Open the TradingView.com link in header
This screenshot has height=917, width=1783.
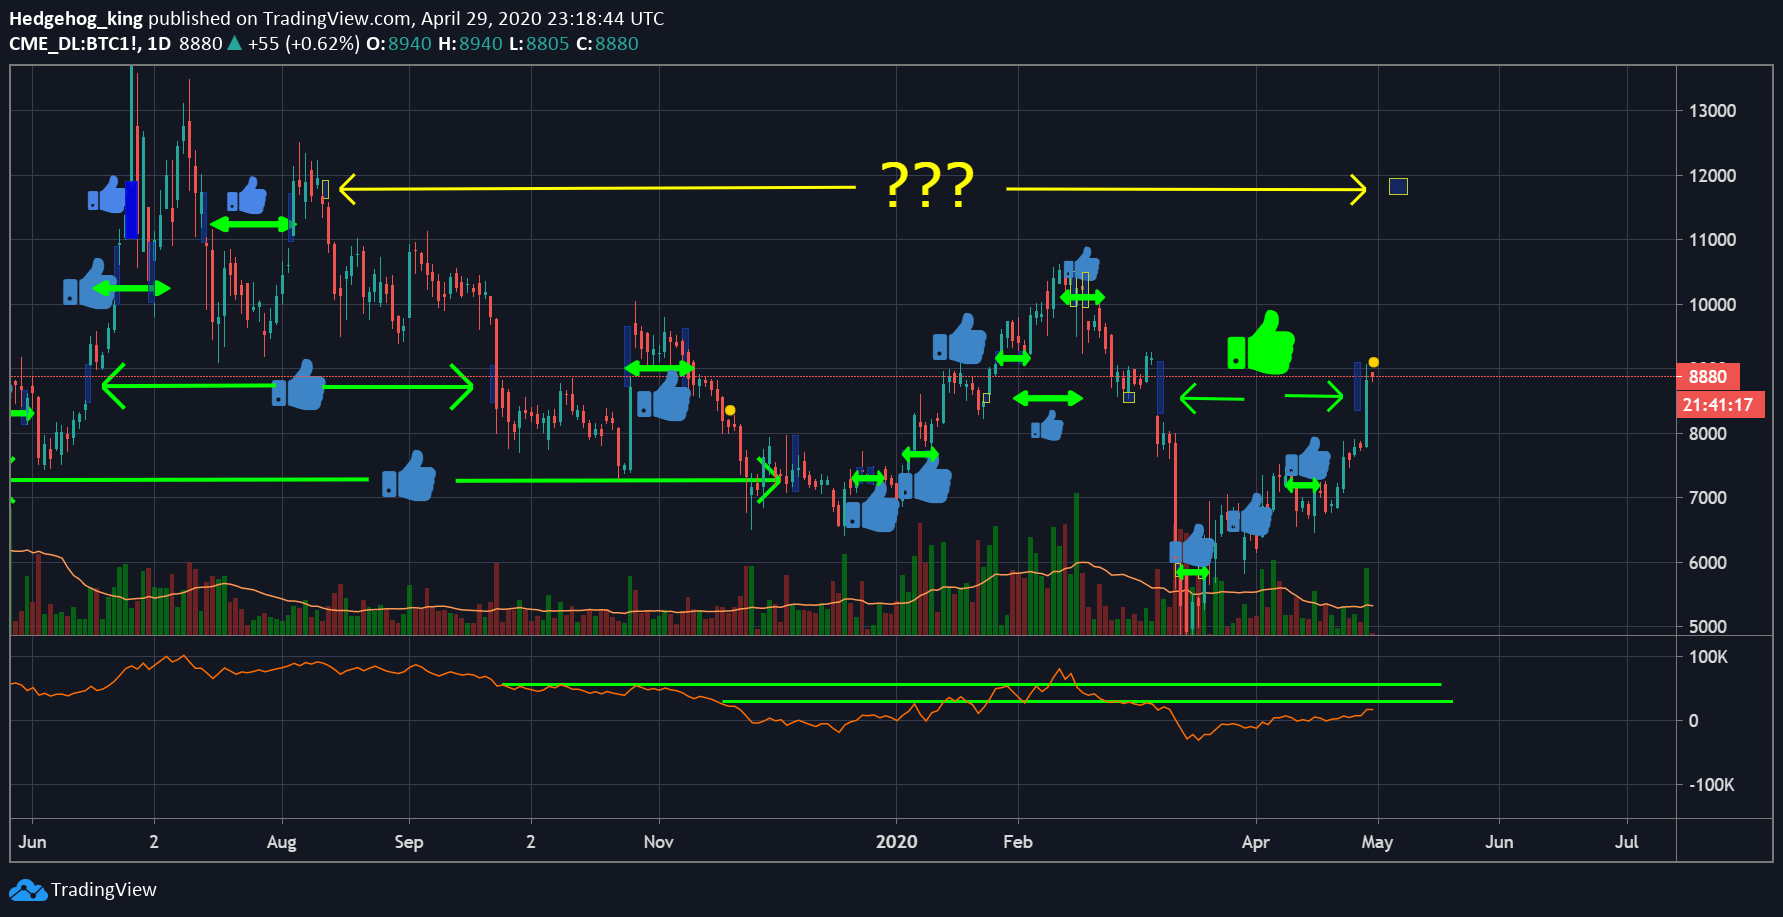pos(336,18)
